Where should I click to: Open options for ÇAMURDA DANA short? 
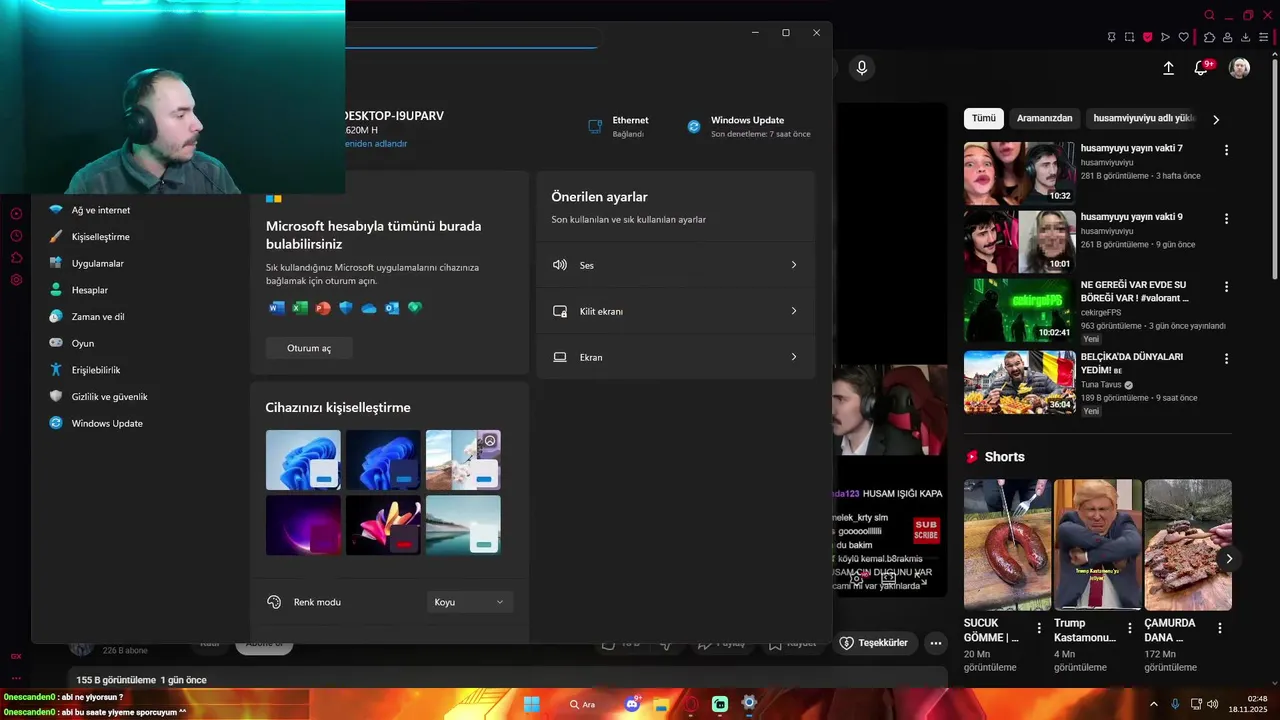click(x=1220, y=629)
